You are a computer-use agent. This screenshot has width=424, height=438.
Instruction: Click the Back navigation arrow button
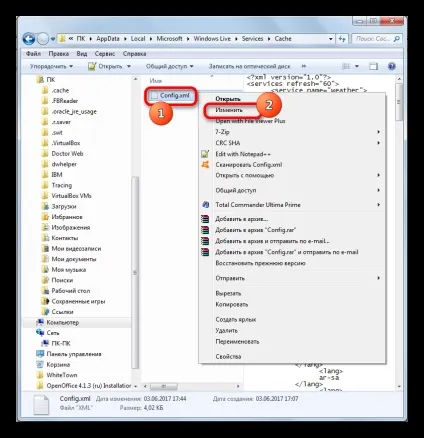point(29,39)
